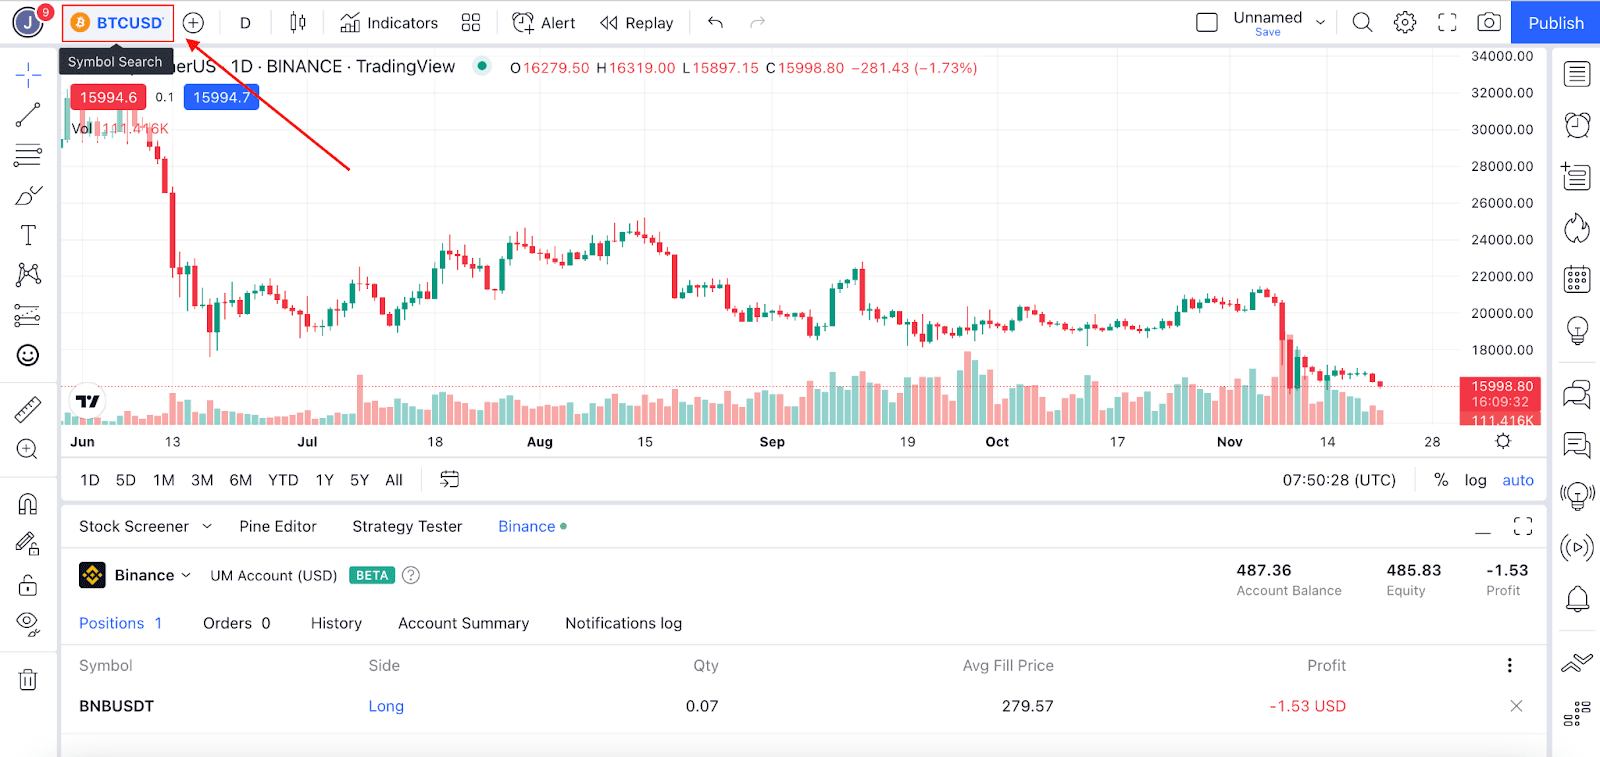Screen dimensions: 1600x757
Task: Take a chart snapshot with camera icon
Action: [1489, 22]
